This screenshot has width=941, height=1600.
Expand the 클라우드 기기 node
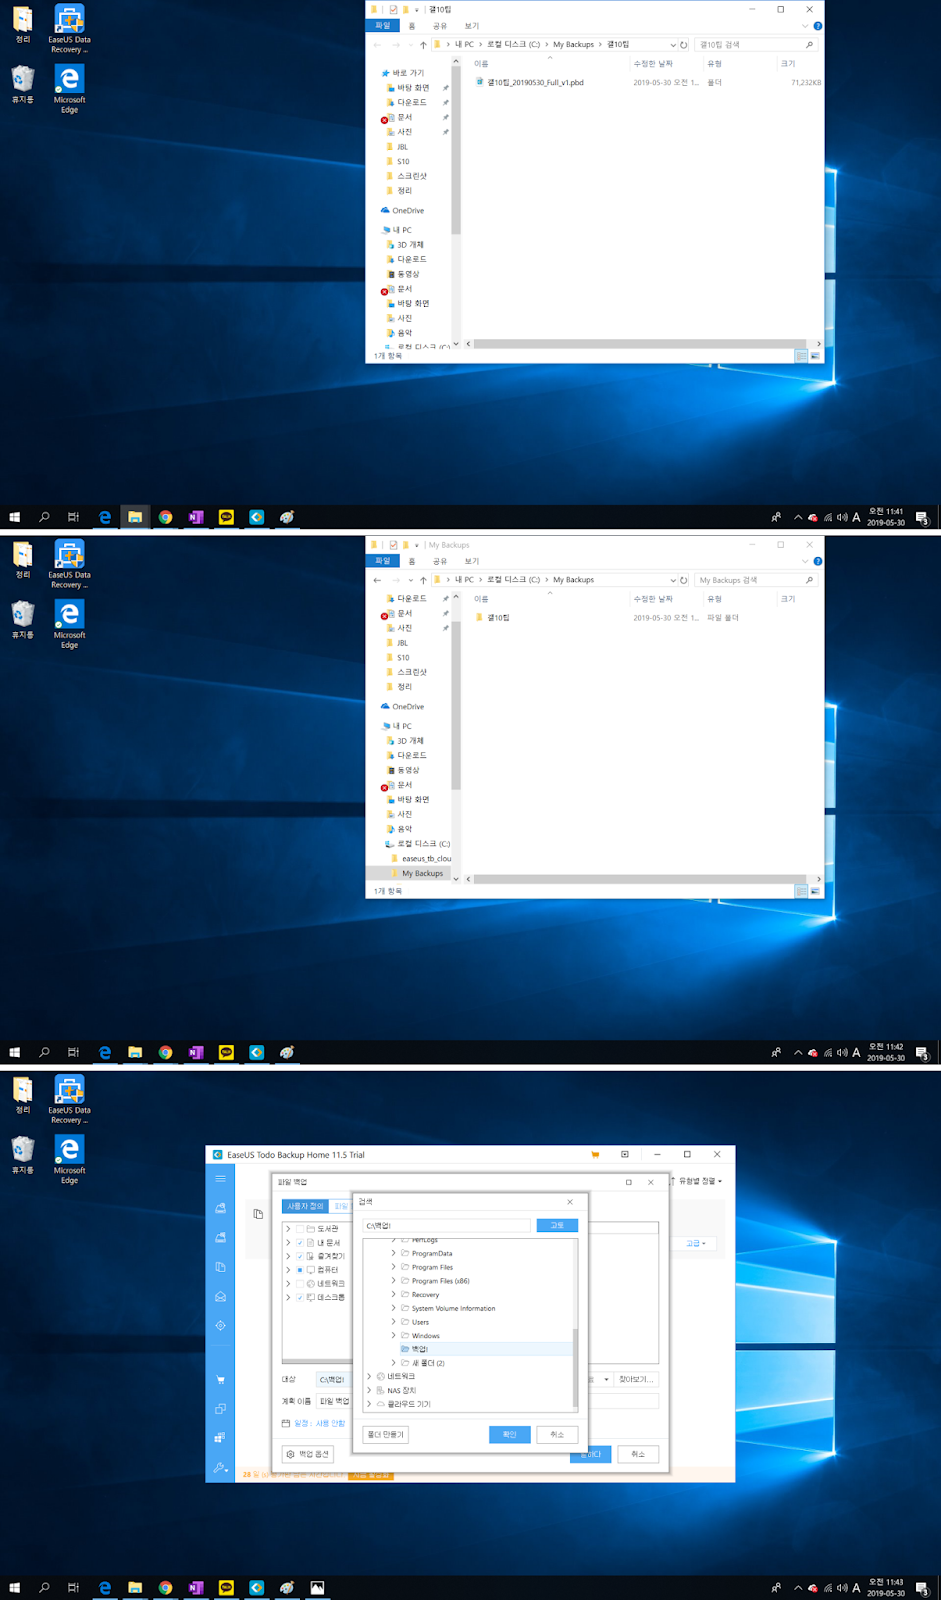pyautogui.click(x=369, y=1404)
